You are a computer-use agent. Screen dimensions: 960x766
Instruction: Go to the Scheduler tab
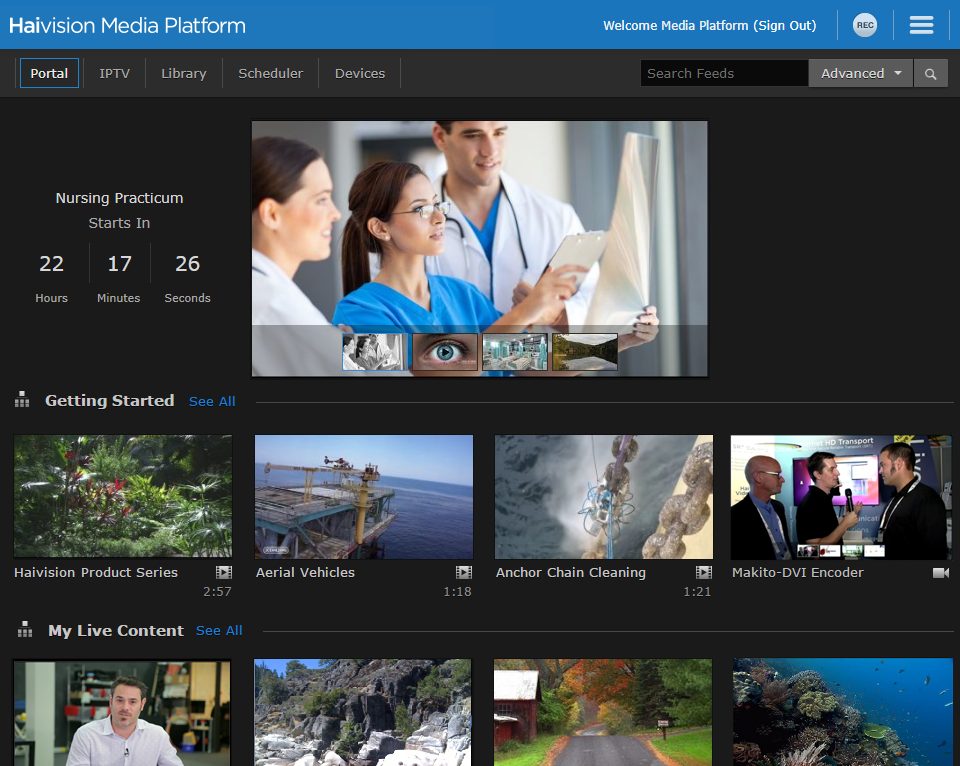pos(270,73)
